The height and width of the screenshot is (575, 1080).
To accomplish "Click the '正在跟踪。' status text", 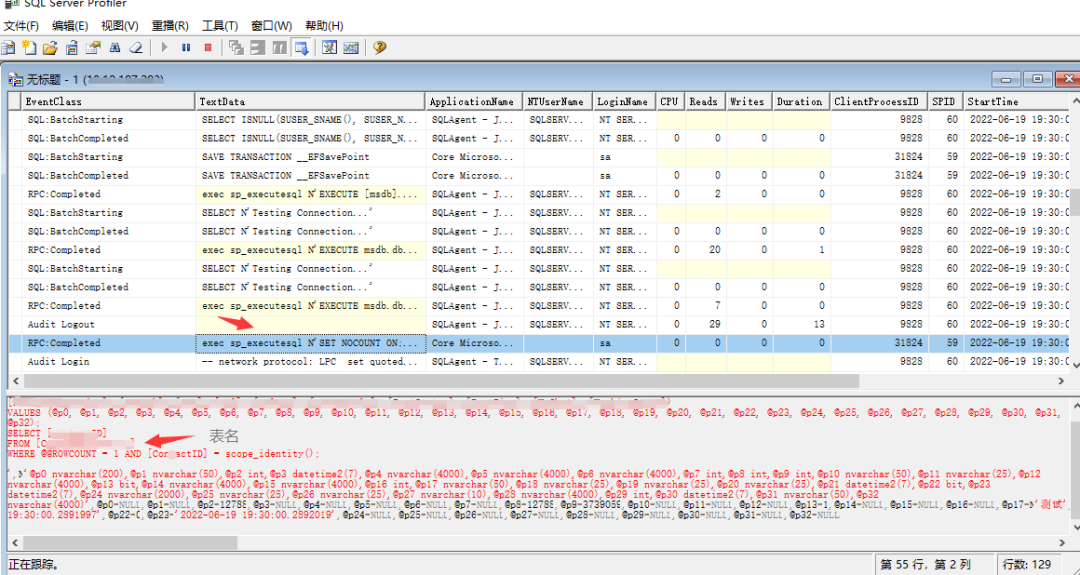I will (x=34, y=565).
